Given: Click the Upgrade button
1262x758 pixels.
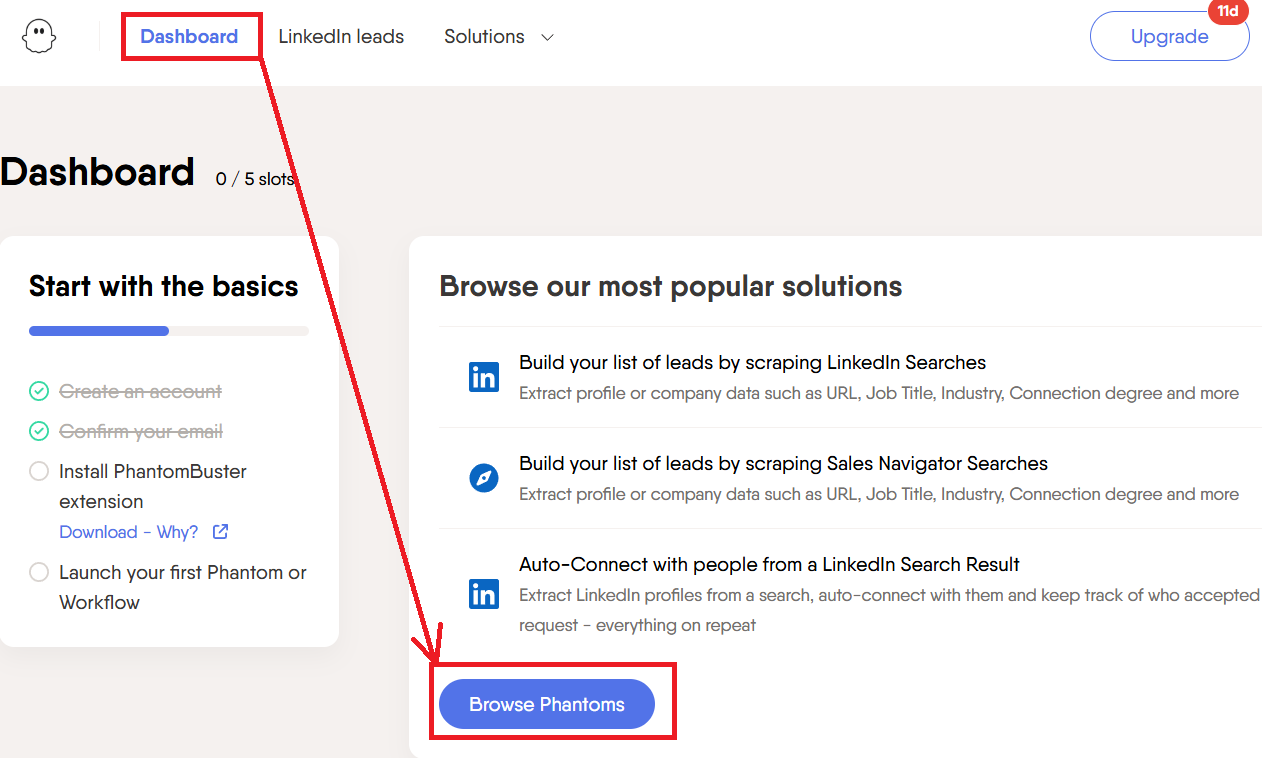Looking at the screenshot, I should [x=1169, y=37].
